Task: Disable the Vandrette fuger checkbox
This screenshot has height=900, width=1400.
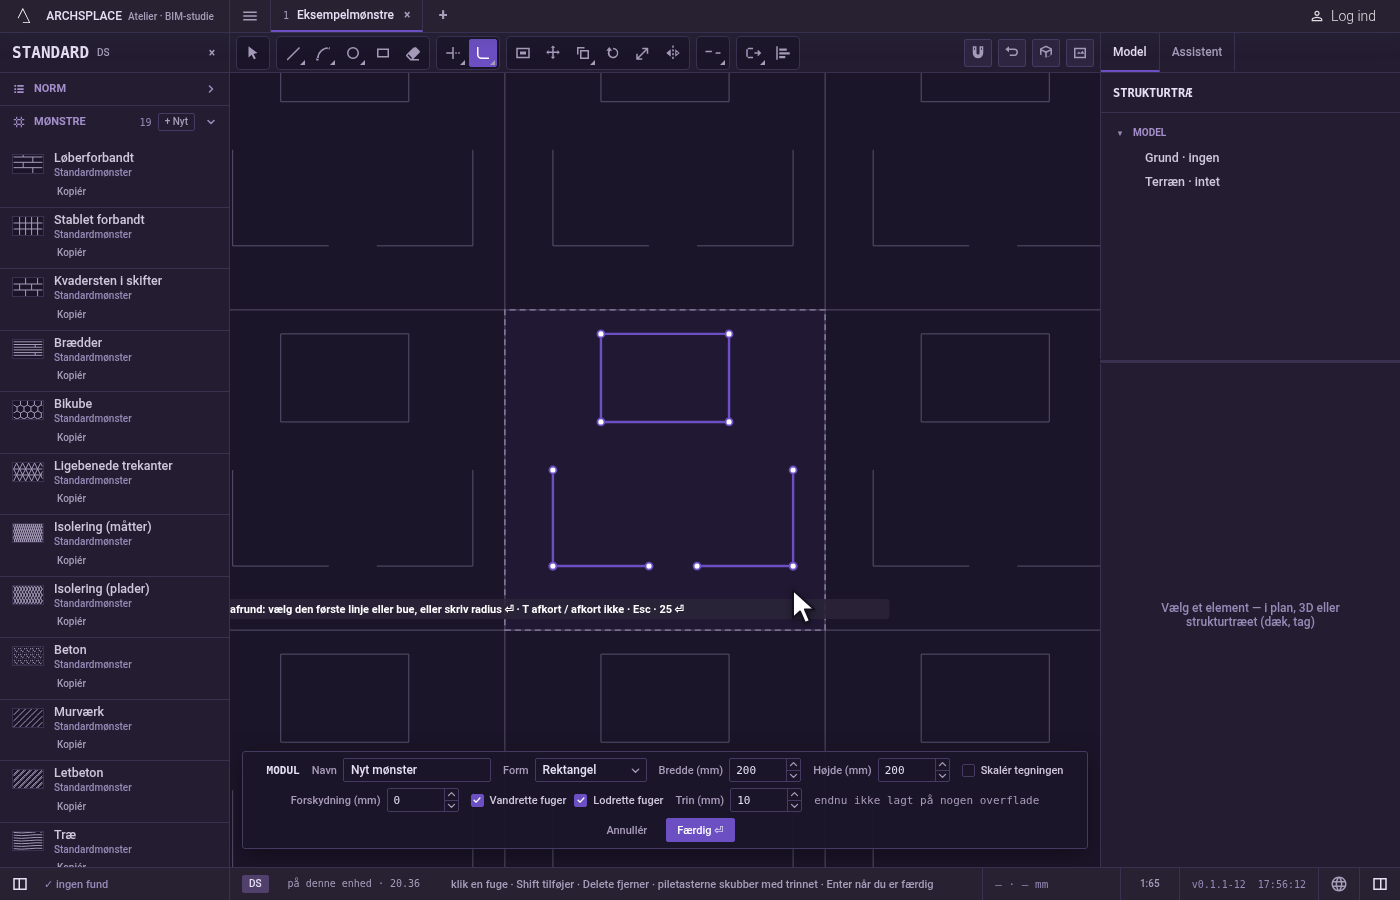Action: pyautogui.click(x=477, y=800)
